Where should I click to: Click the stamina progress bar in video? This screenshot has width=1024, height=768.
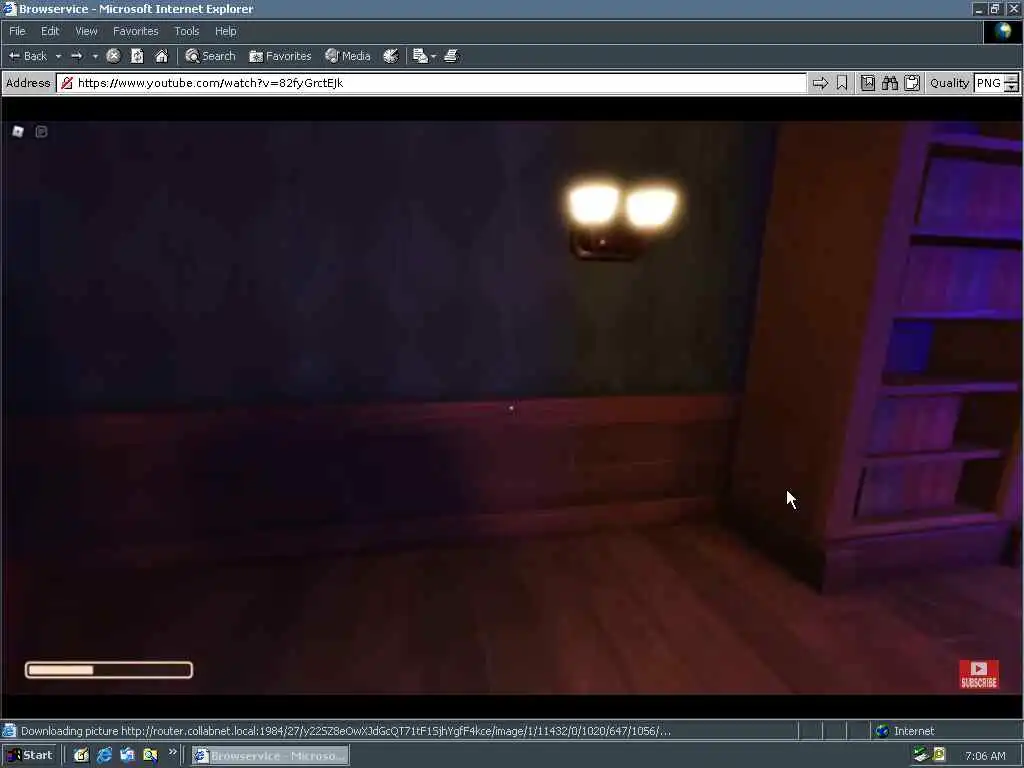tap(108, 670)
